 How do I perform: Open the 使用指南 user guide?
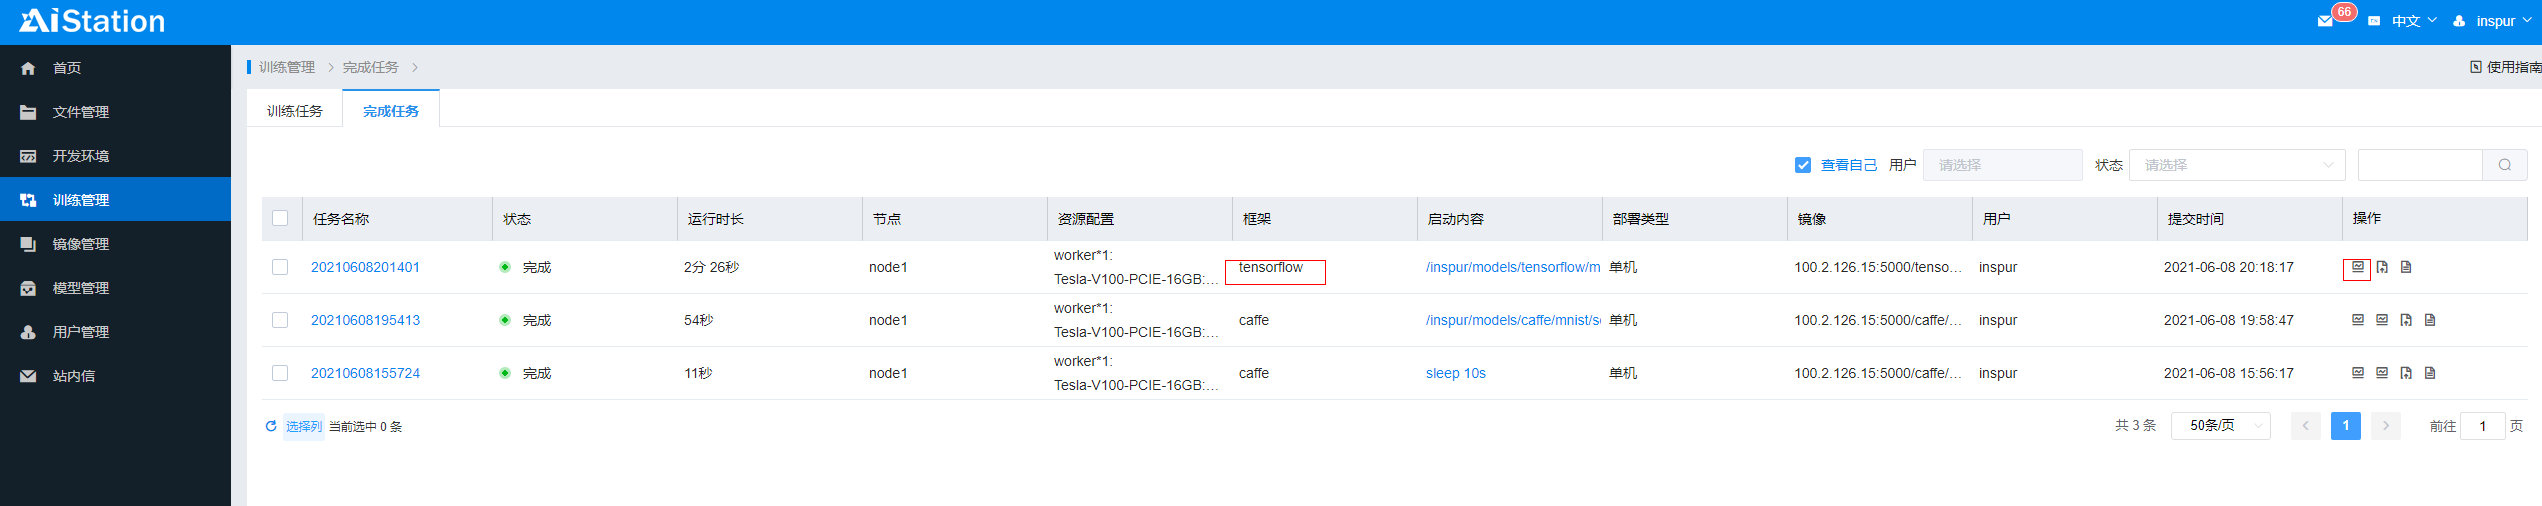2505,67
